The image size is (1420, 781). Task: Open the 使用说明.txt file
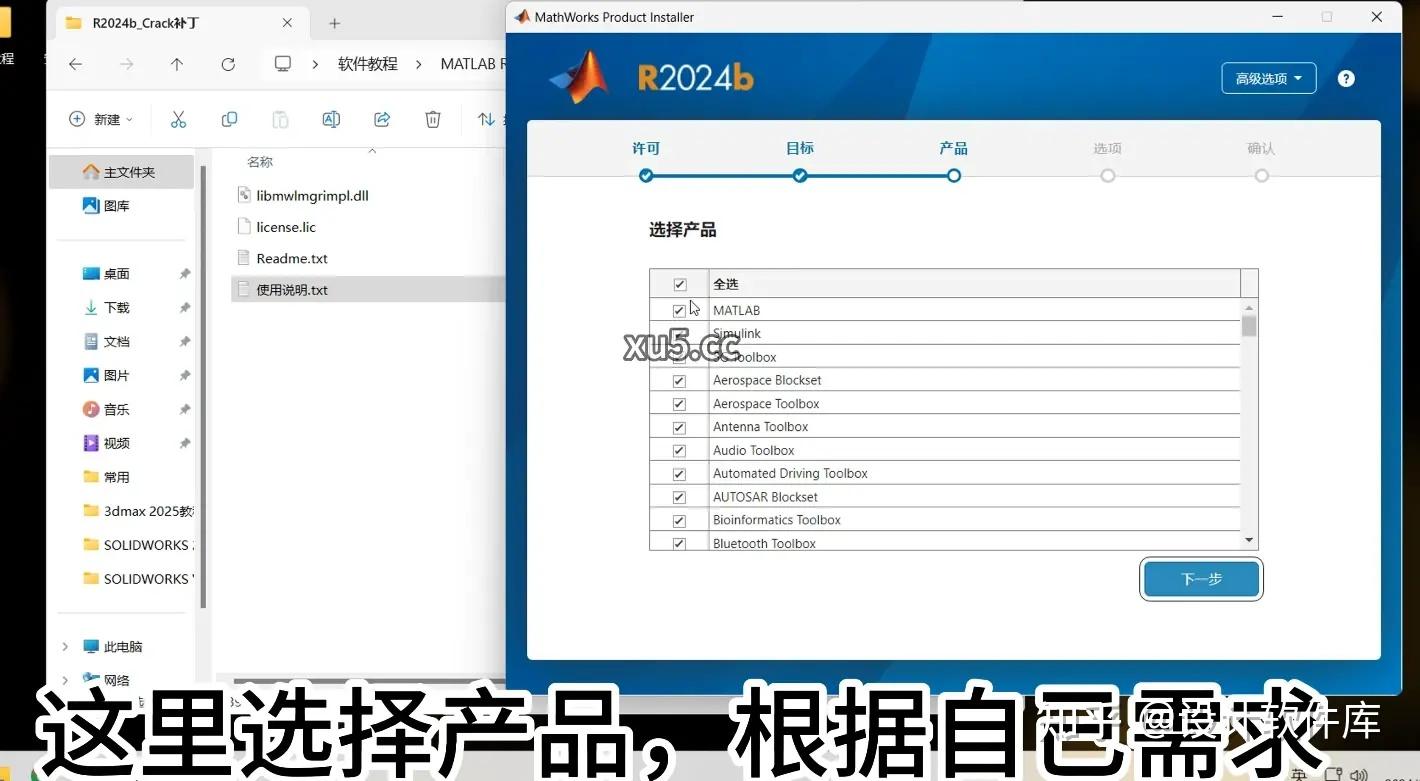pos(291,289)
